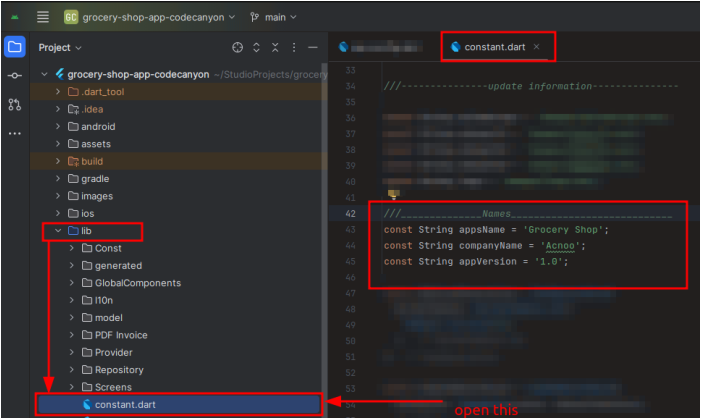Click Expand All in Project panel
Image resolution: width=702 pixels, height=419 pixels.
point(256,47)
